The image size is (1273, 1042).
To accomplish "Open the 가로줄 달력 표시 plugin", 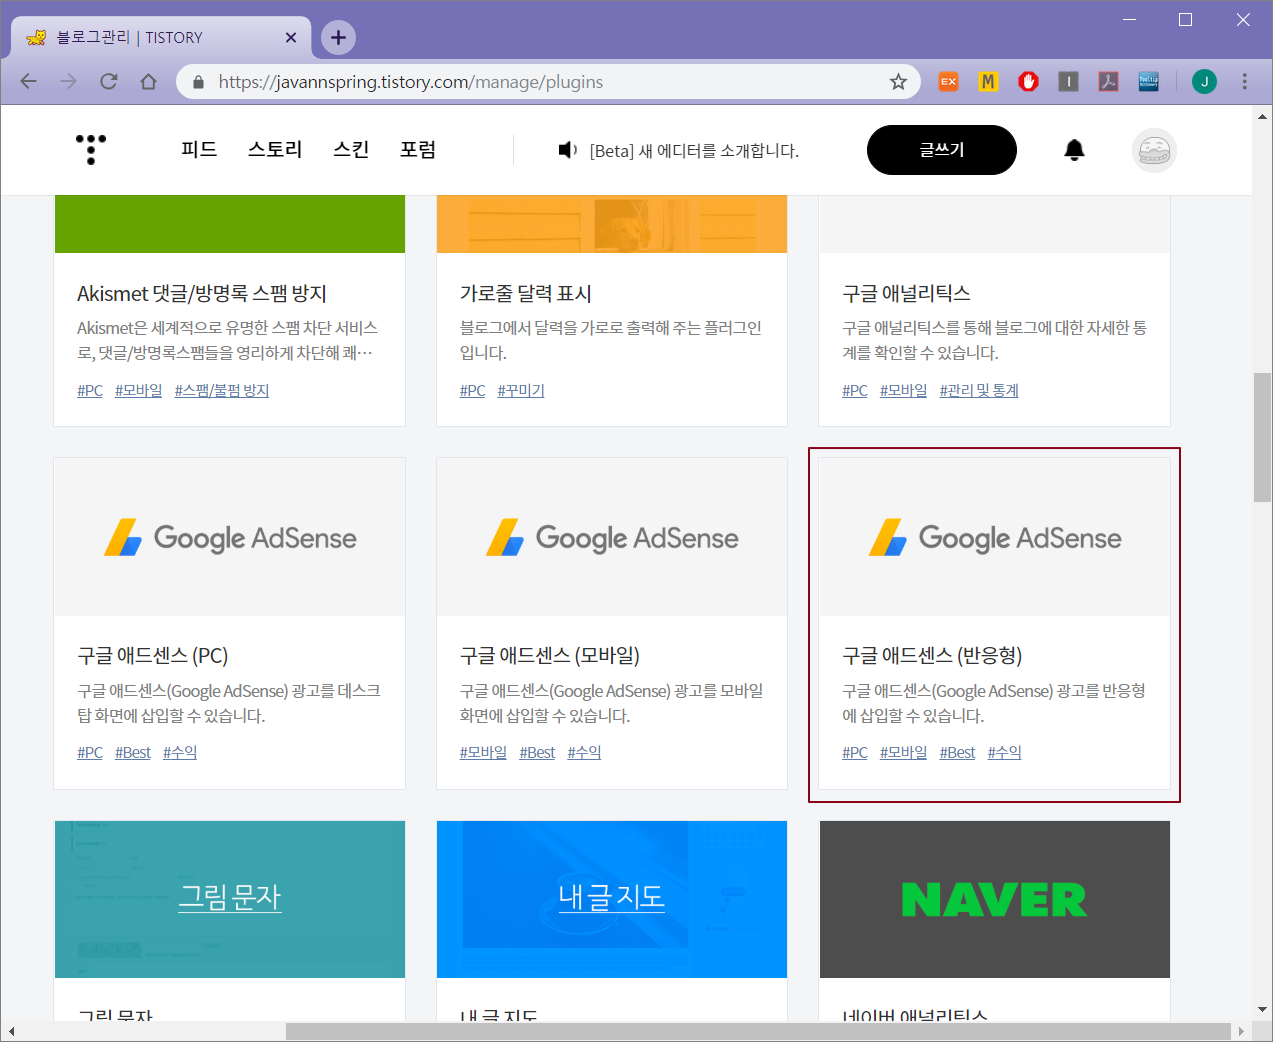I will point(526,294).
